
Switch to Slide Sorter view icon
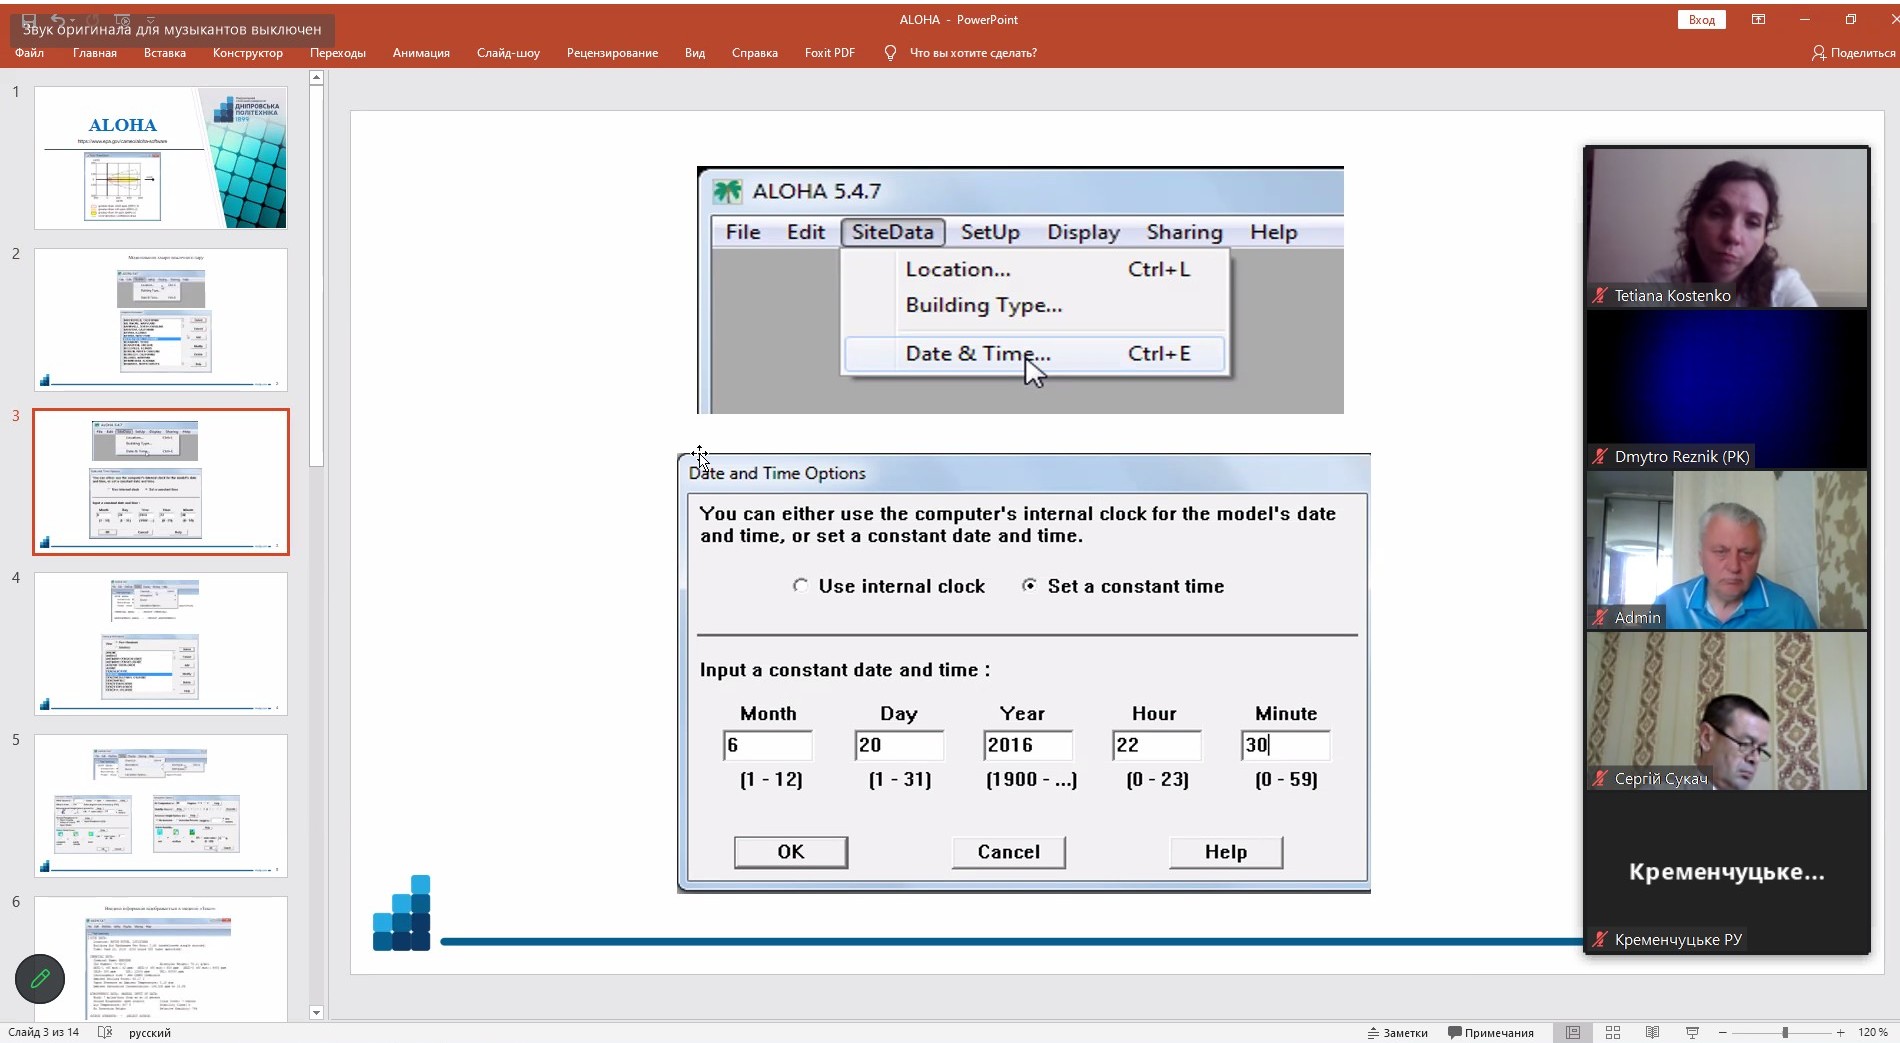[x=1613, y=1033]
